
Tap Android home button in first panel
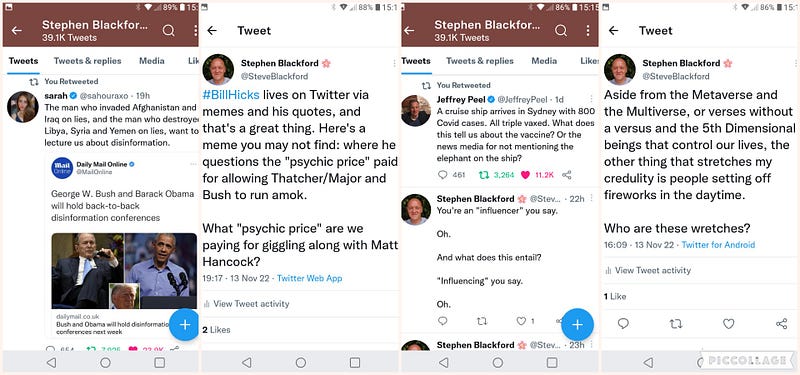coord(105,363)
